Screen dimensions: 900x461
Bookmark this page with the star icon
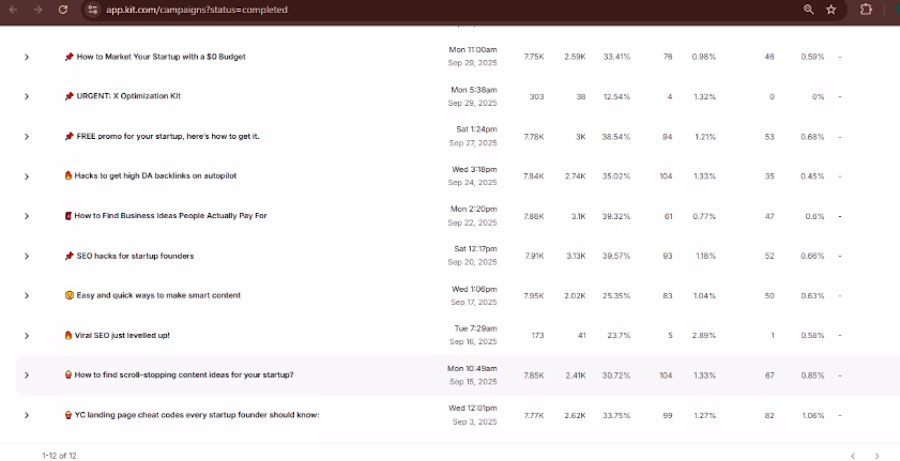(831, 9)
